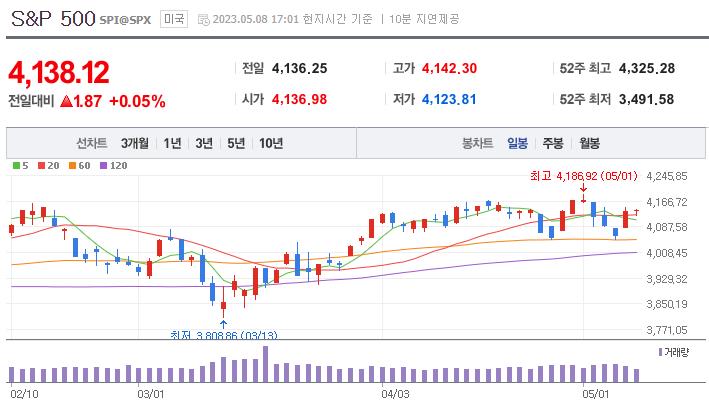Click the 52주 최저 value 3,491.58
Image resolution: width=709 pixels, height=410 pixels.
click(647, 99)
